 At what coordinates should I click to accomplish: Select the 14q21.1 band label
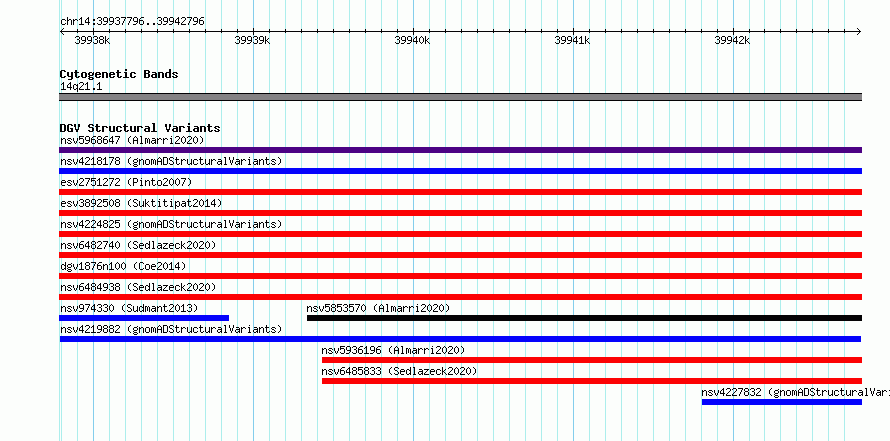[81, 87]
